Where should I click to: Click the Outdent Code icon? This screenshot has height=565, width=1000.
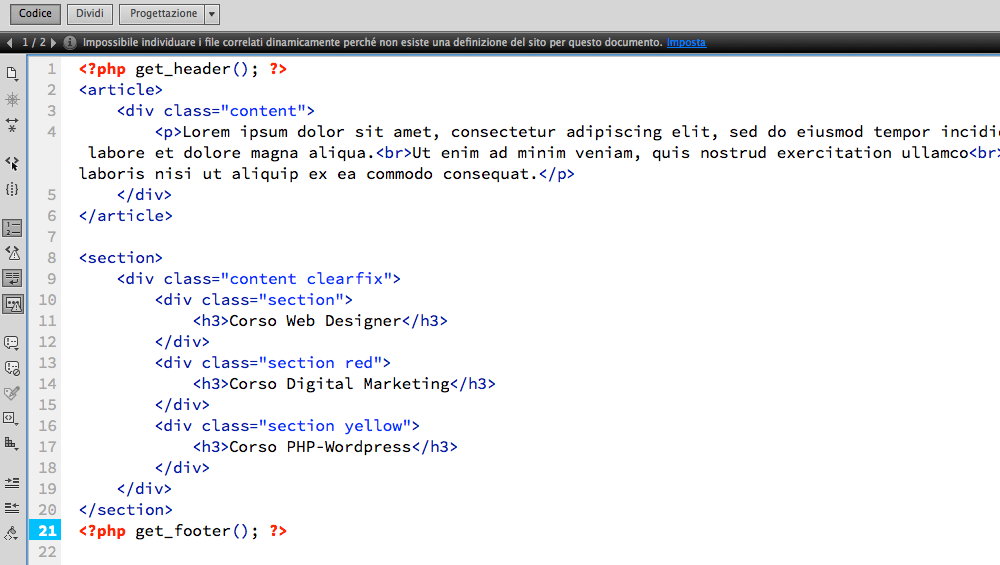[12, 508]
